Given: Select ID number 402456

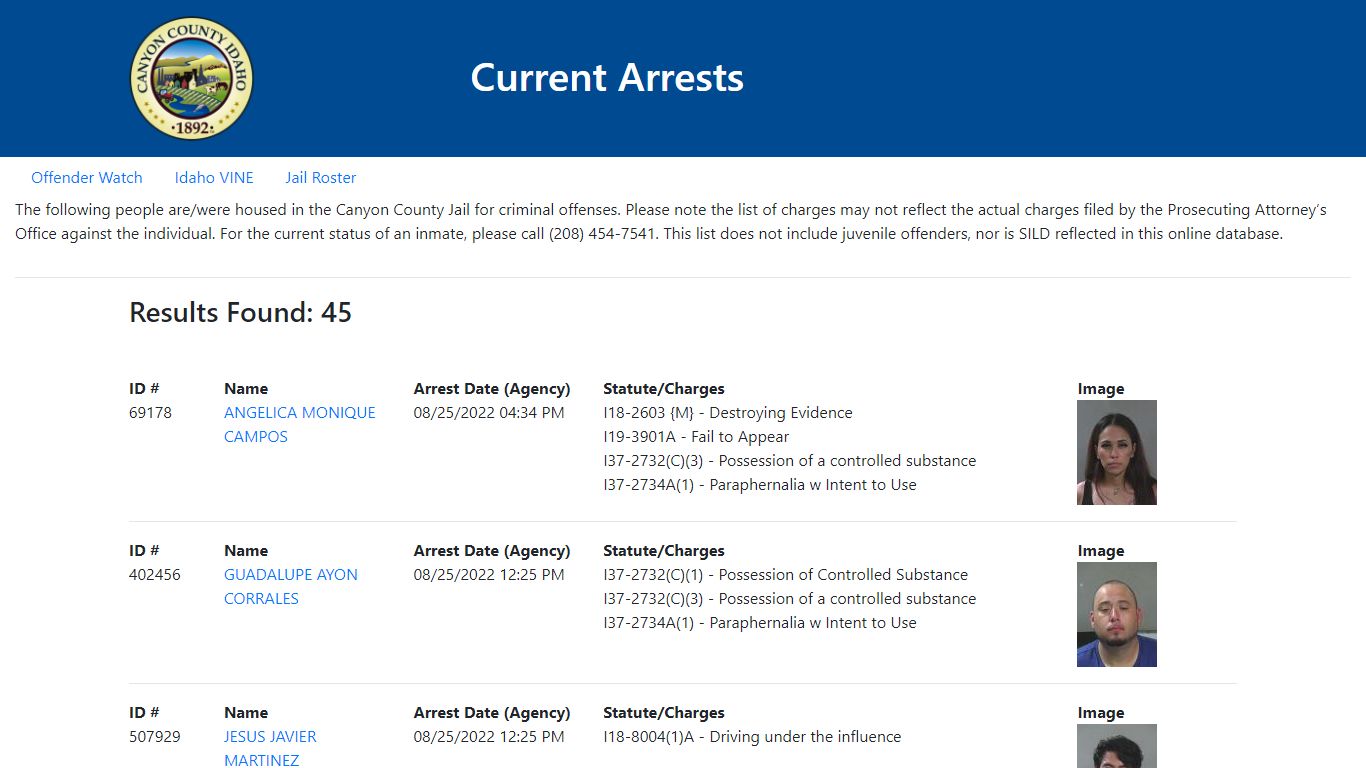Looking at the screenshot, I should click(x=155, y=575).
